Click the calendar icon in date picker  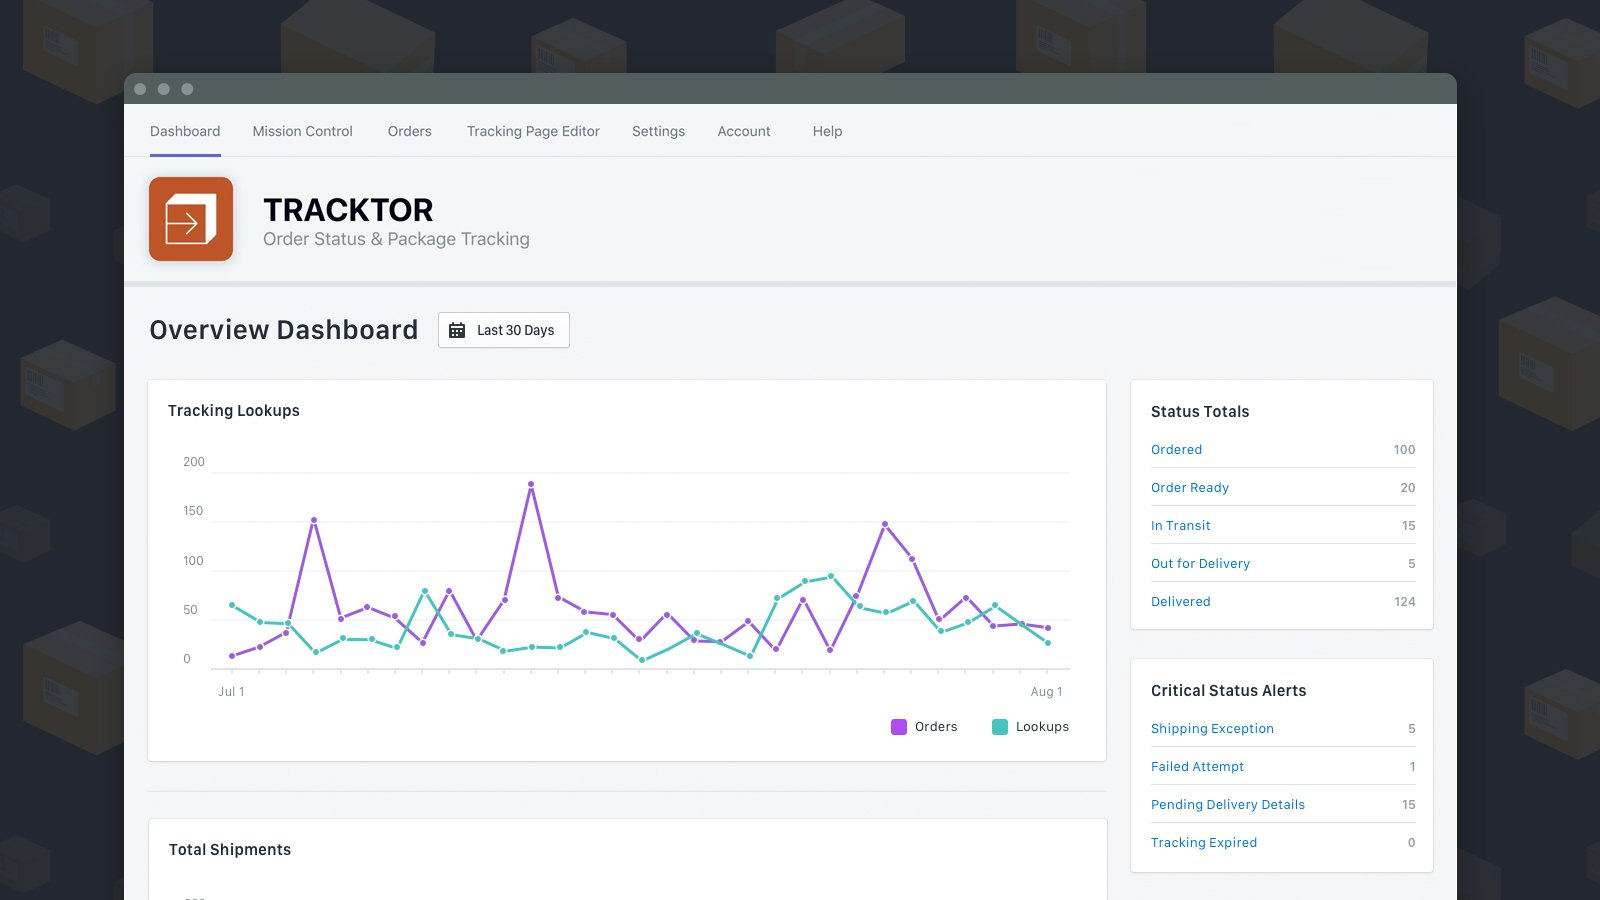[x=457, y=330]
